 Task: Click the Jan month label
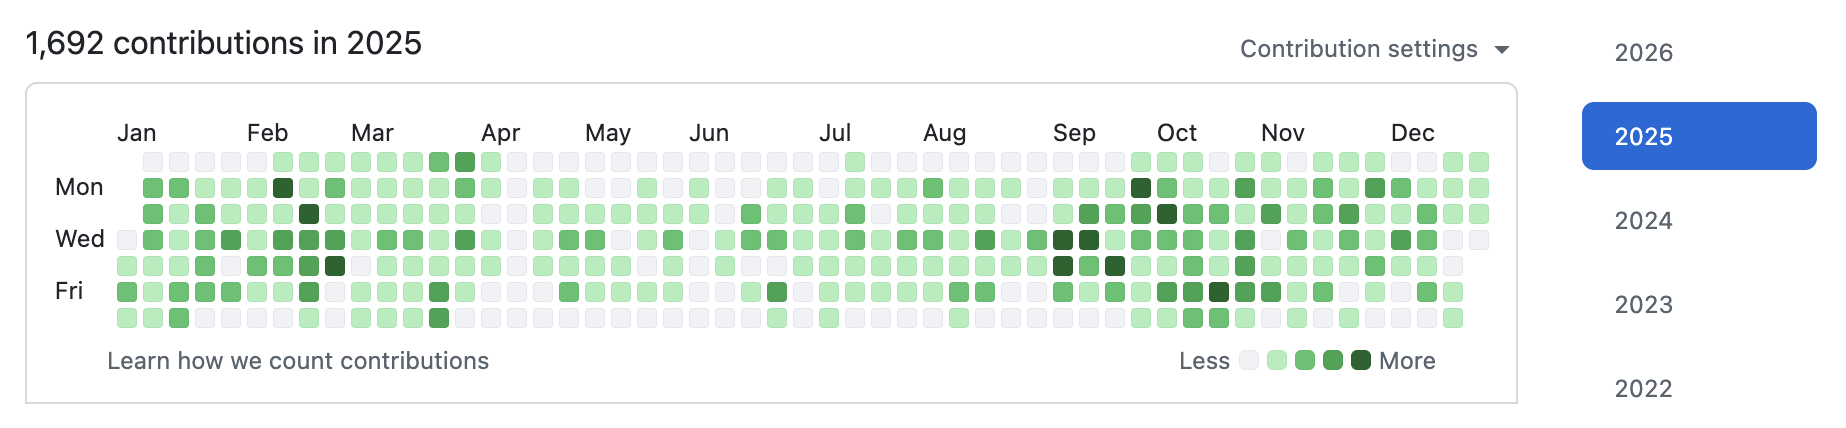[x=137, y=133]
